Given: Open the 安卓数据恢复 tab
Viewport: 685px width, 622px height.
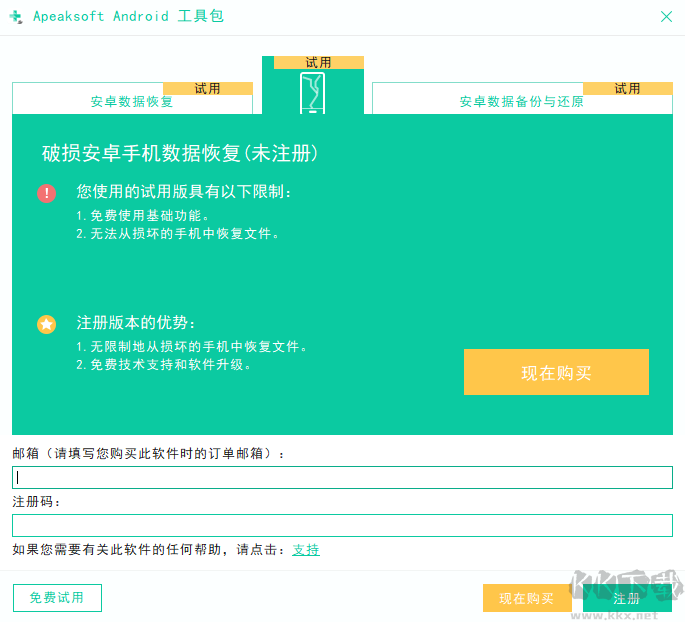Looking at the screenshot, I should coord(132,99).
